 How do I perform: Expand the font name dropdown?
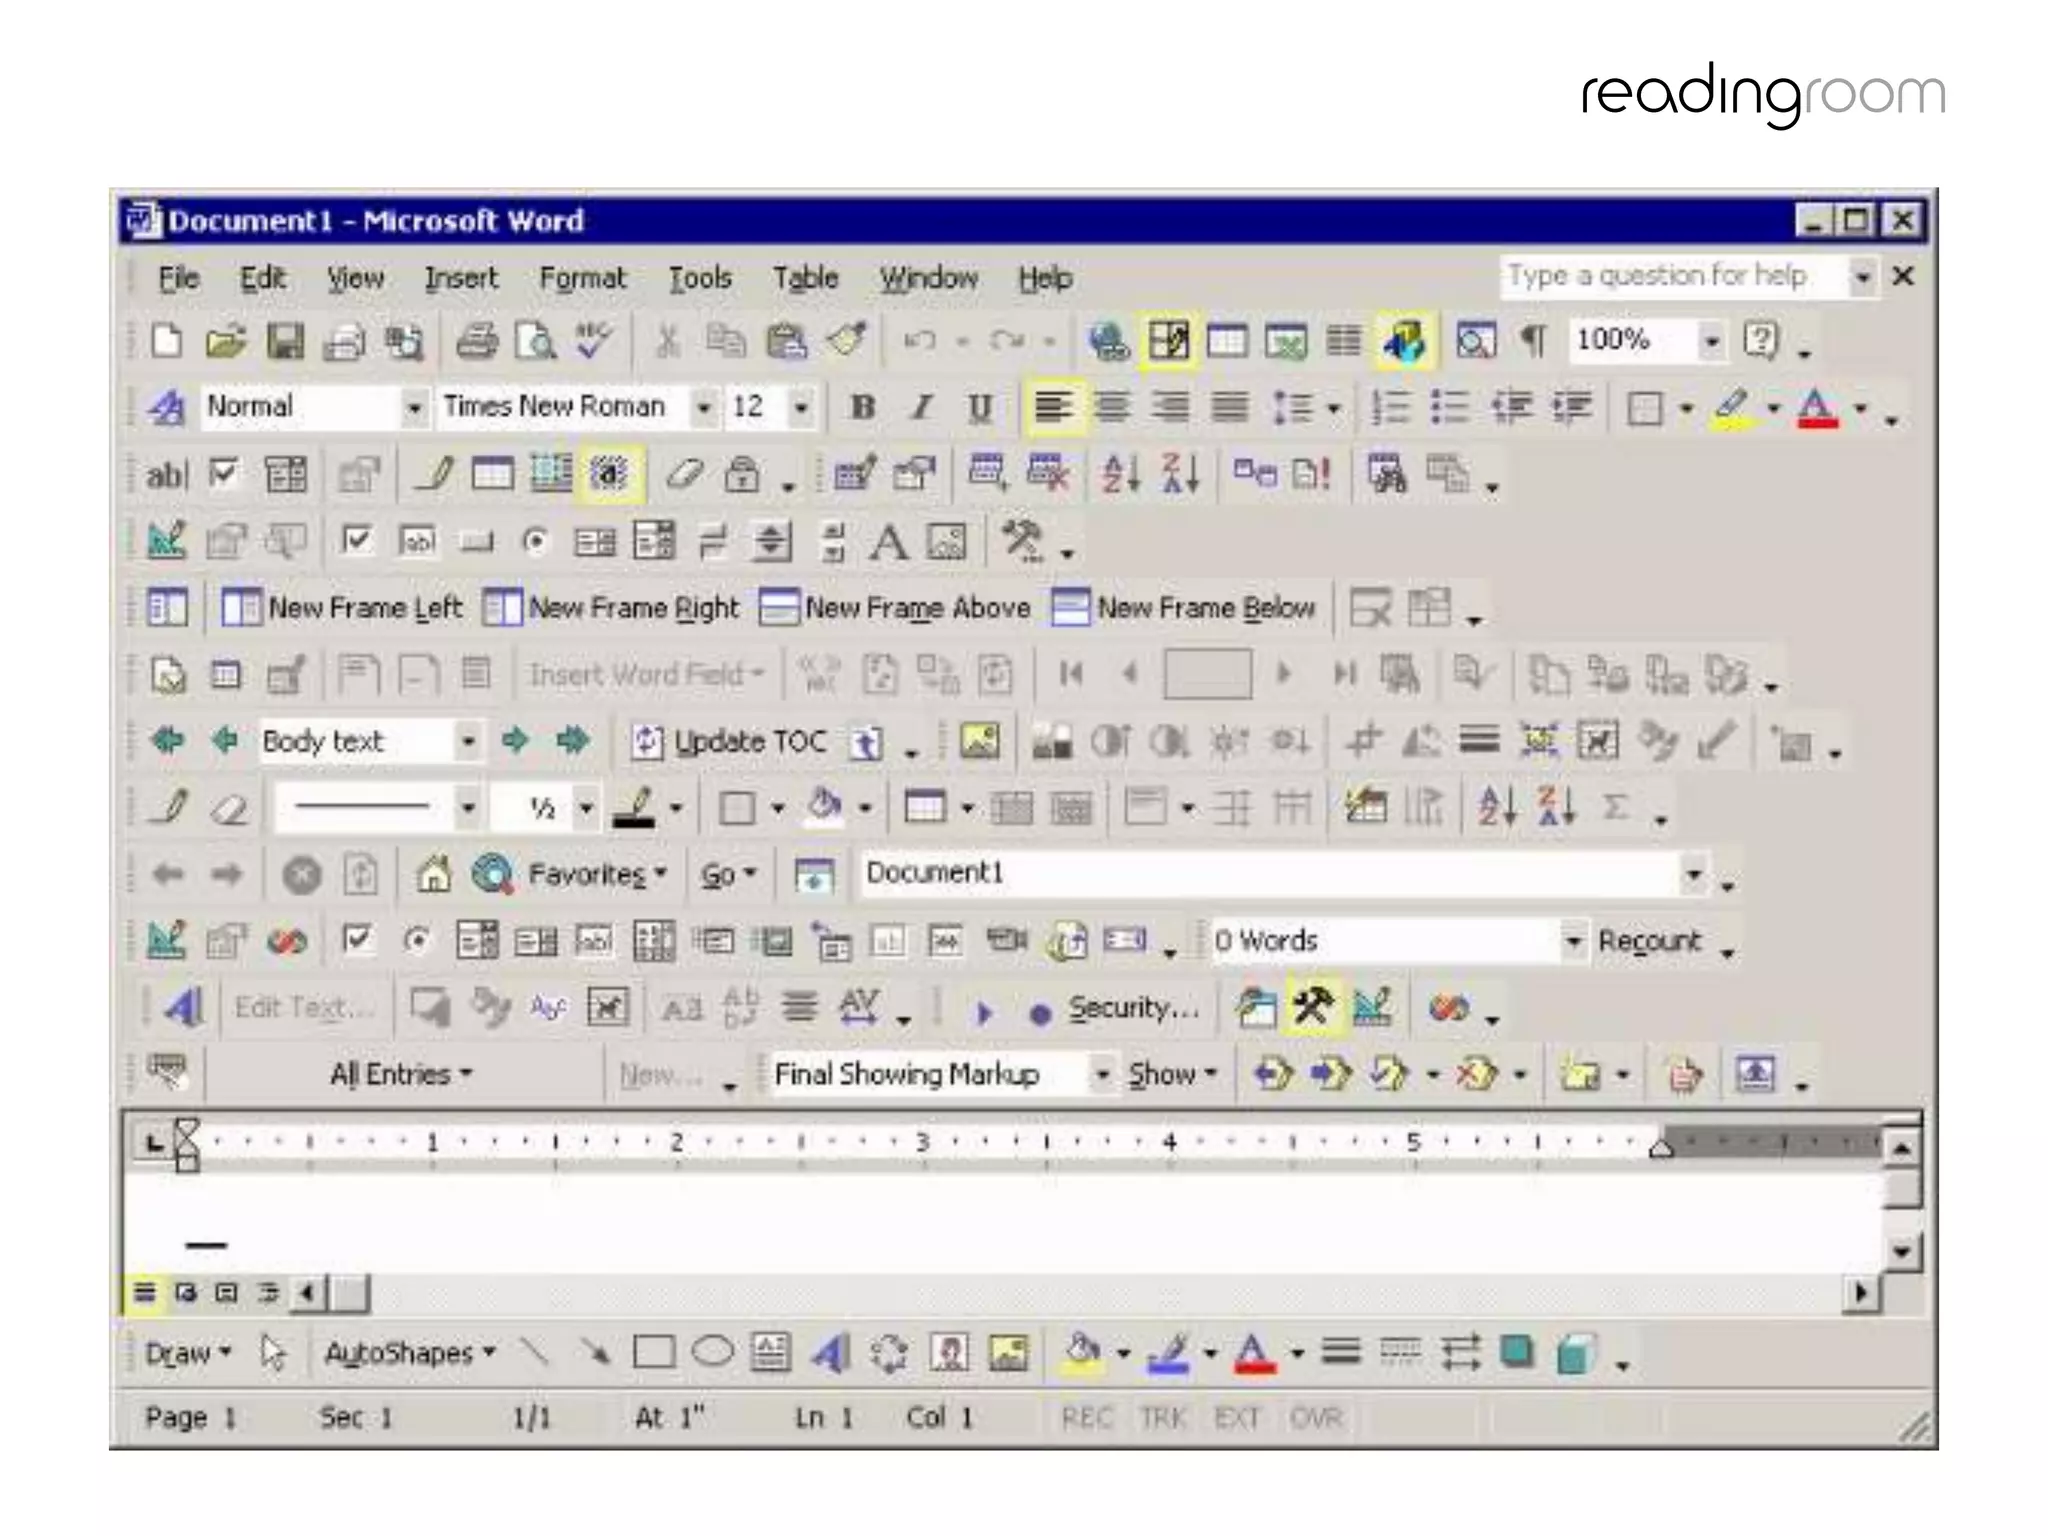coord(703,407)
